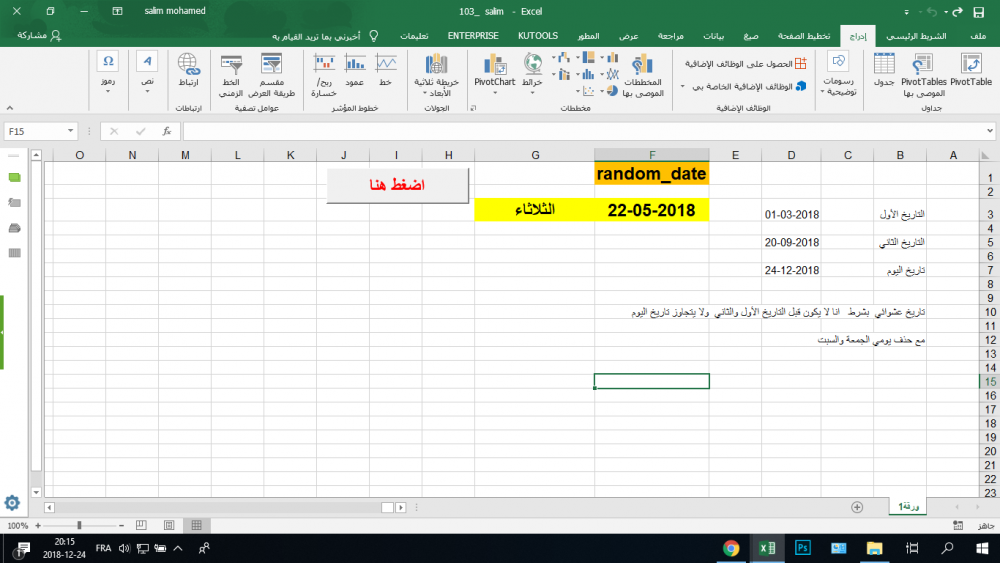This screenshot has width=1000, height=563.
Task: Click the zoom slider handle
Action: pyautogui.click(x=79, y=525)
